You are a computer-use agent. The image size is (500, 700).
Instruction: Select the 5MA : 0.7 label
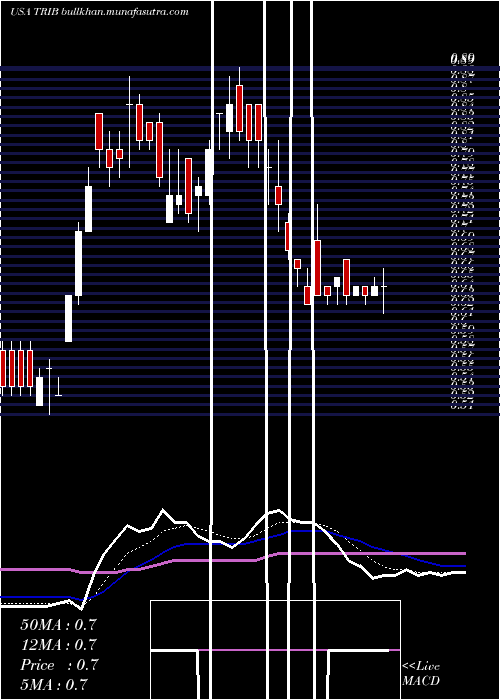pos(54,684)
